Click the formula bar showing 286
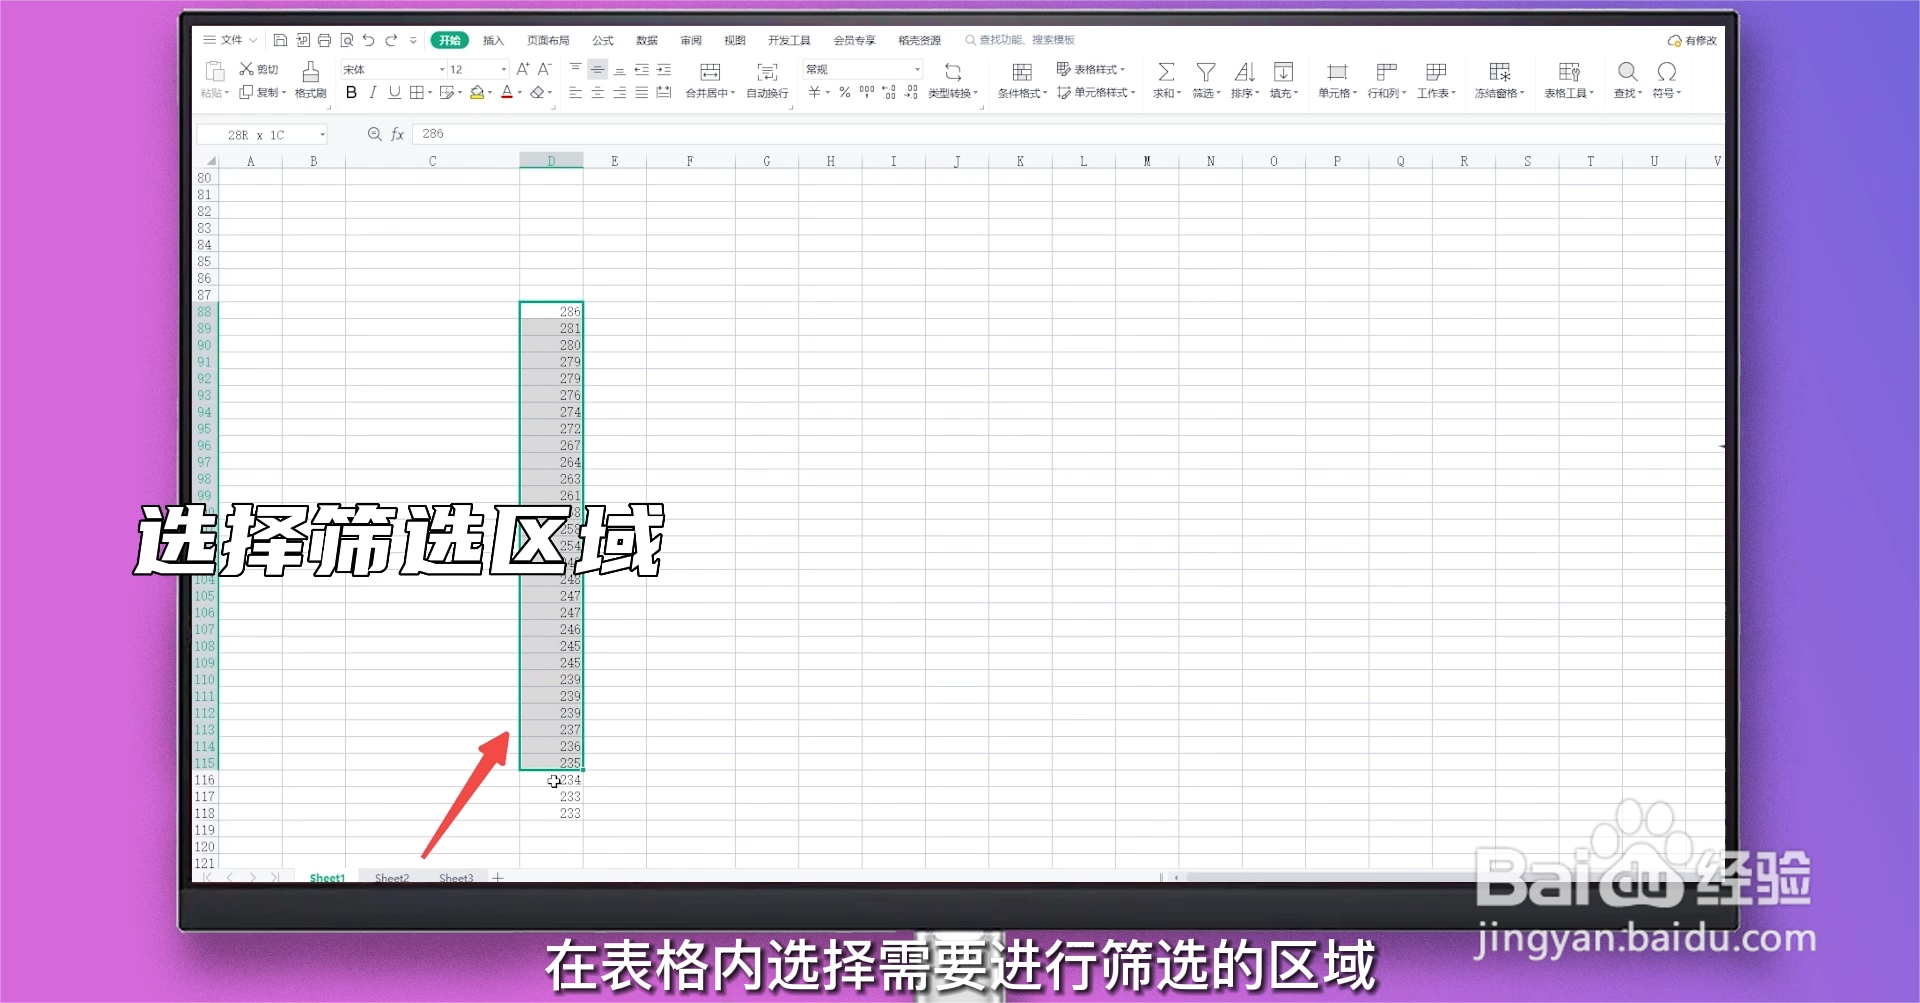Image resolution: width=1920 pixels, height=1003 pixels. pos(1068,134)
